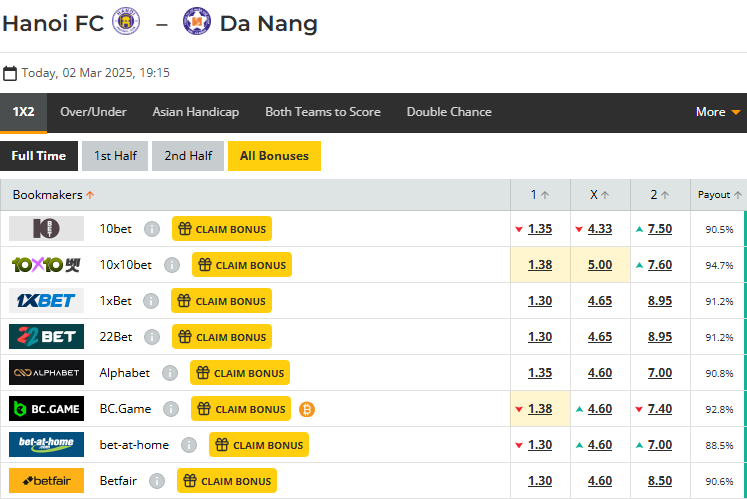
Task: Select the 1st Half period toggle
Action: tap(115, 156)
